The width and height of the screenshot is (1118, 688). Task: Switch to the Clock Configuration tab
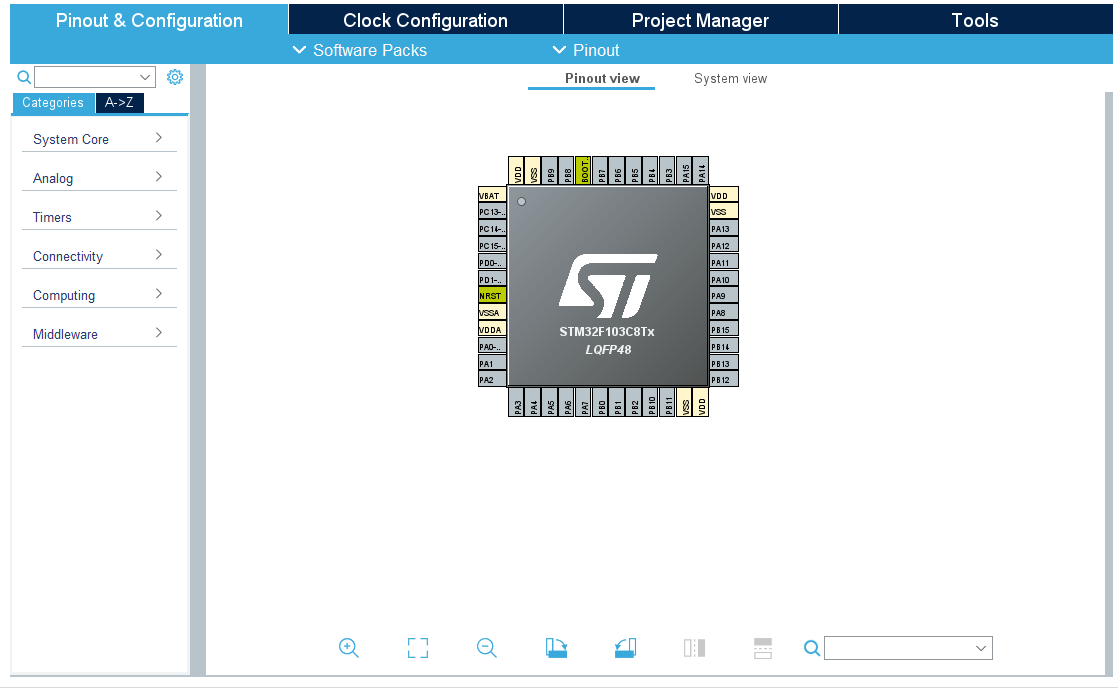click(x=425, y=20)
